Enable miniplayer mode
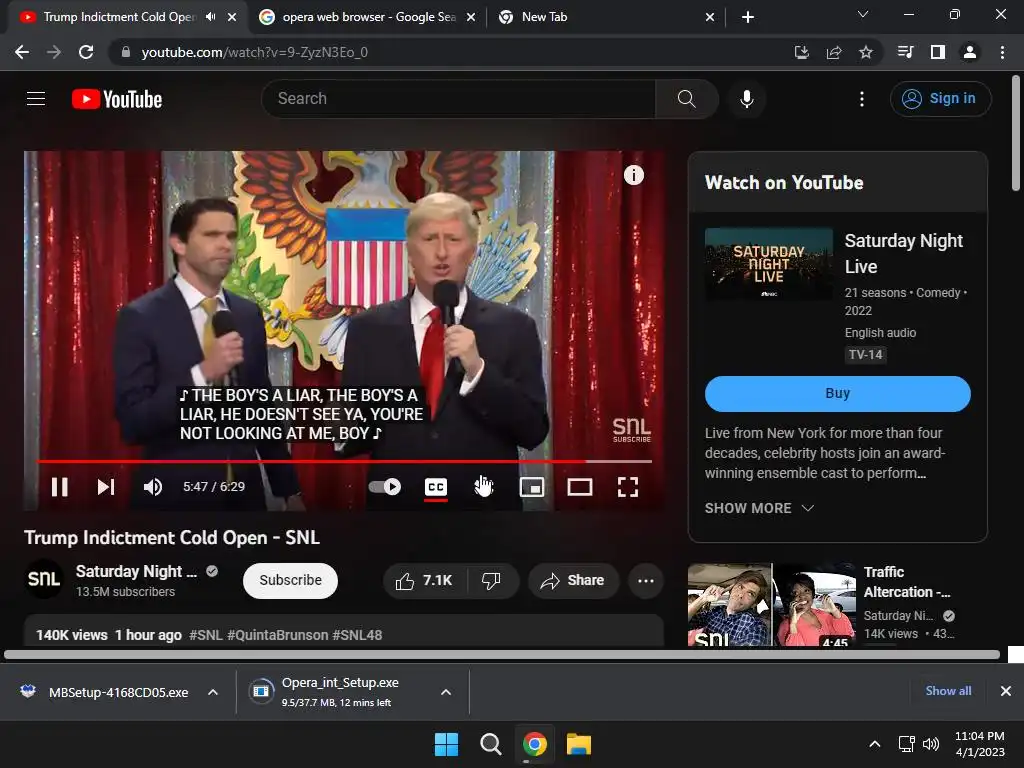 (532, 487)
